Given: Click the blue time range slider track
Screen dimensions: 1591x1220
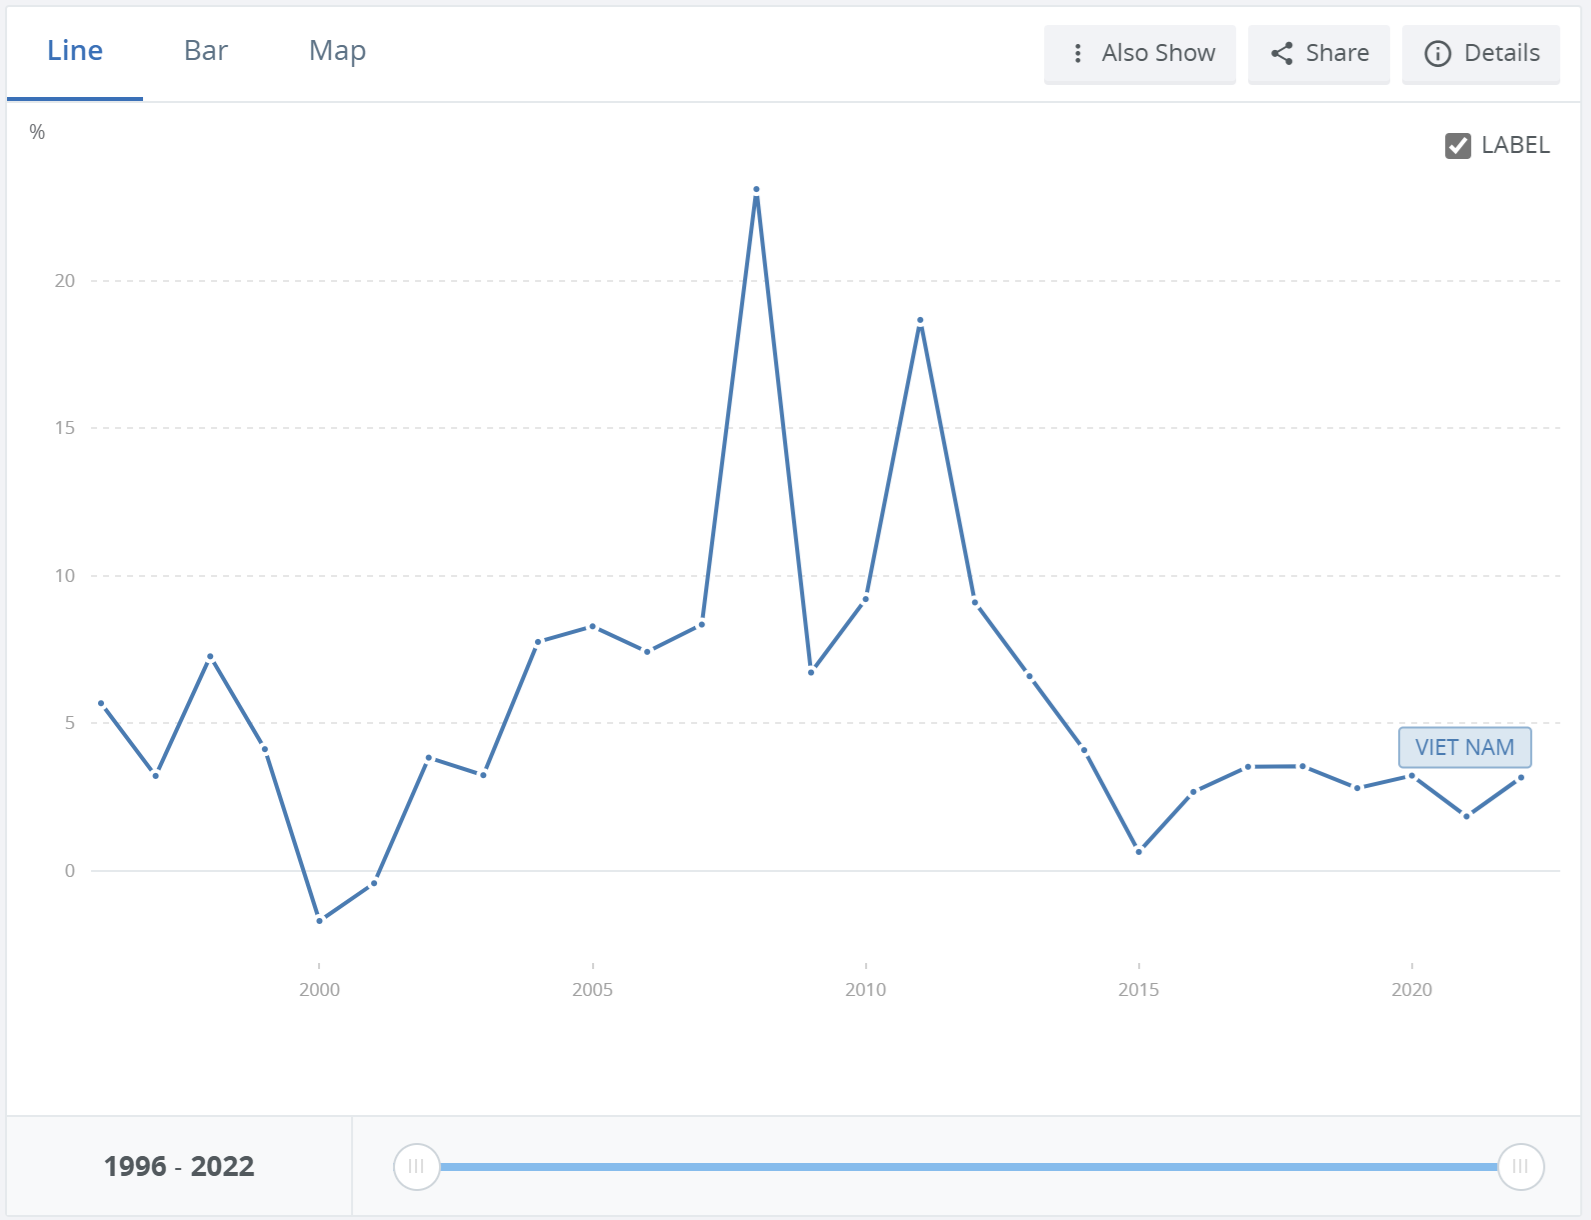Looking at the screenshot, I should (x=968, y=1167).
